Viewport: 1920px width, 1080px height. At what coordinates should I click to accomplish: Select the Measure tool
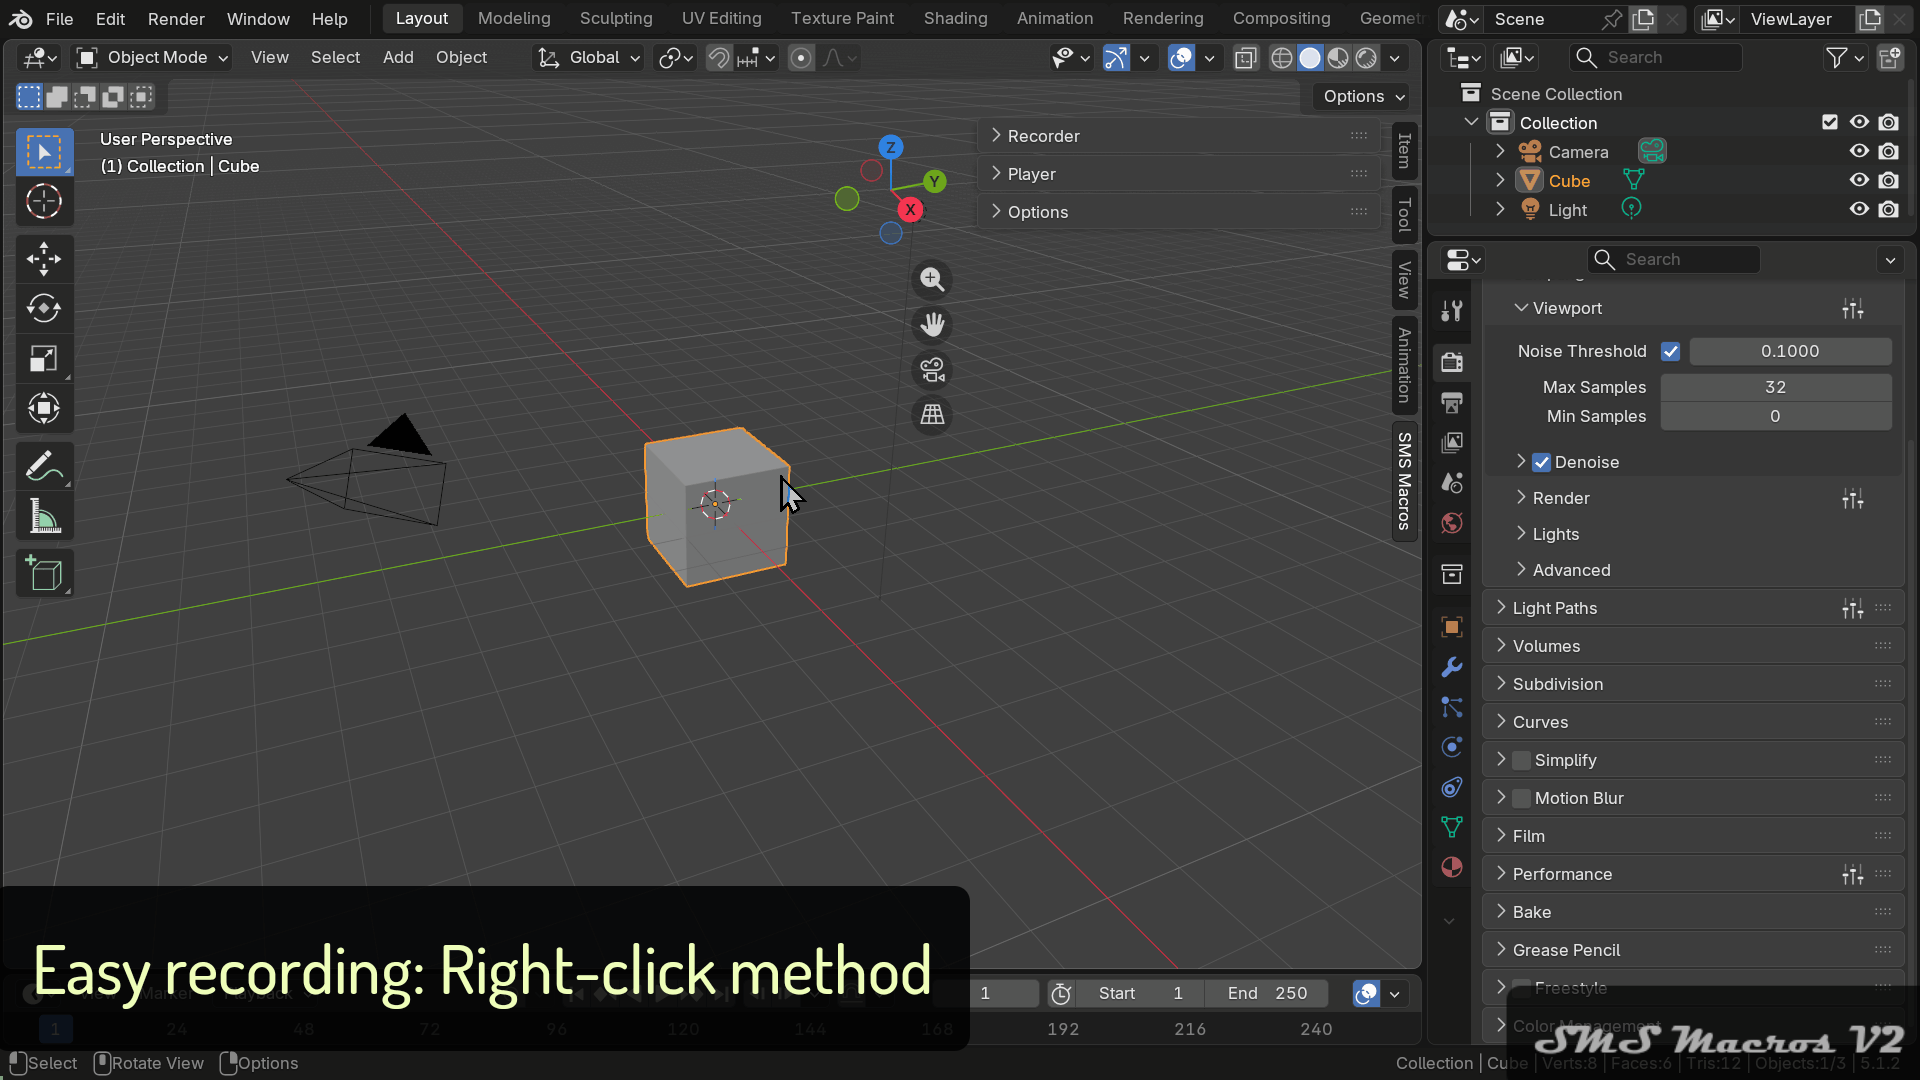44,516
